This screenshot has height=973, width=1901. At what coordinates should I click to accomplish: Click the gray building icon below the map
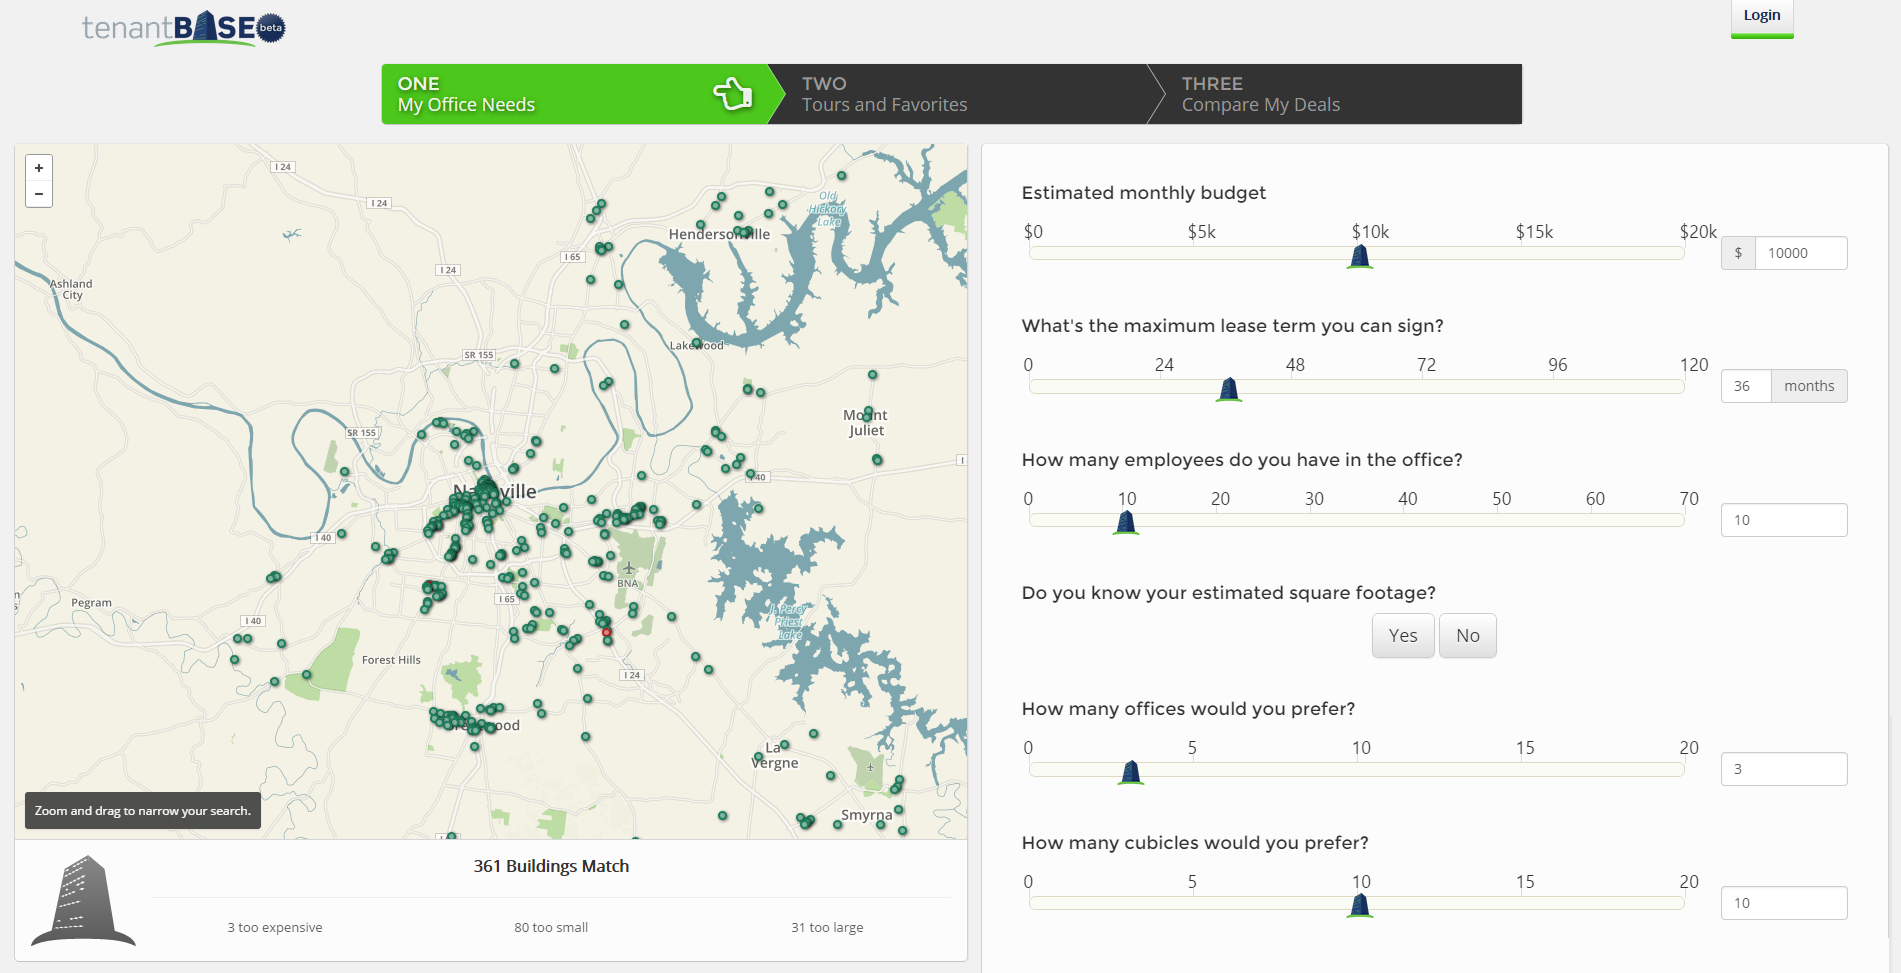(83, 900)
